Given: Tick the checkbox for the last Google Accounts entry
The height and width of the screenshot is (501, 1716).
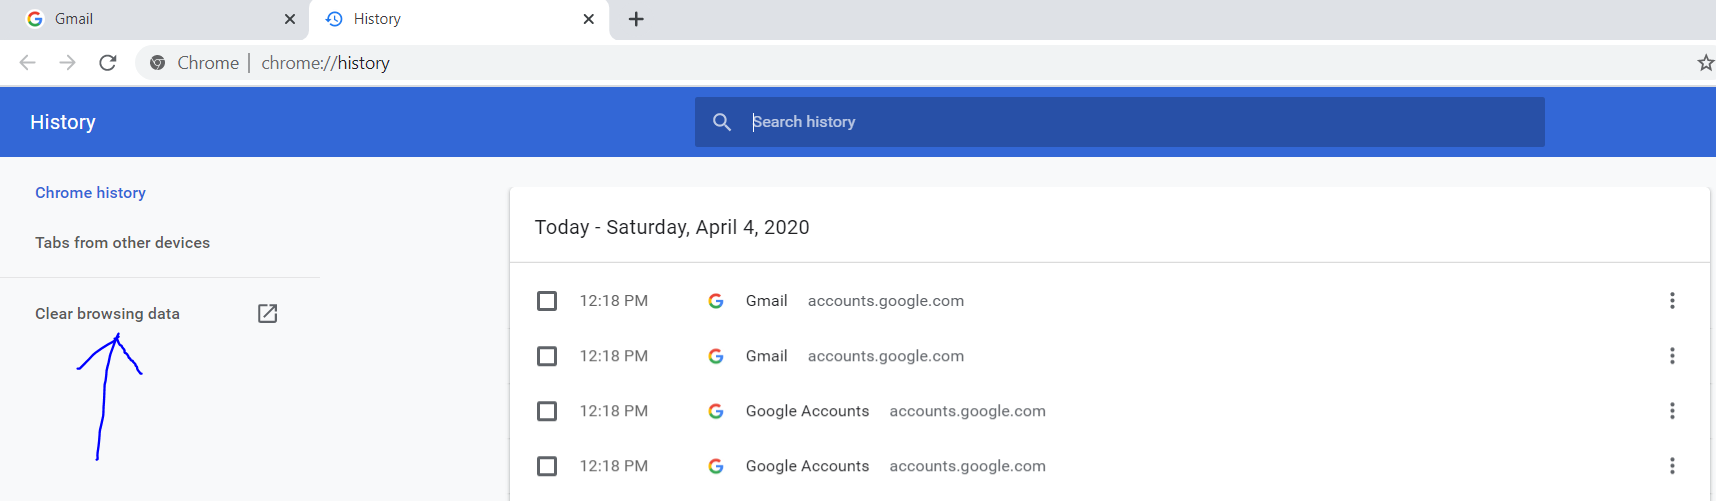Looking at the screenshot, I should (547, 466).
